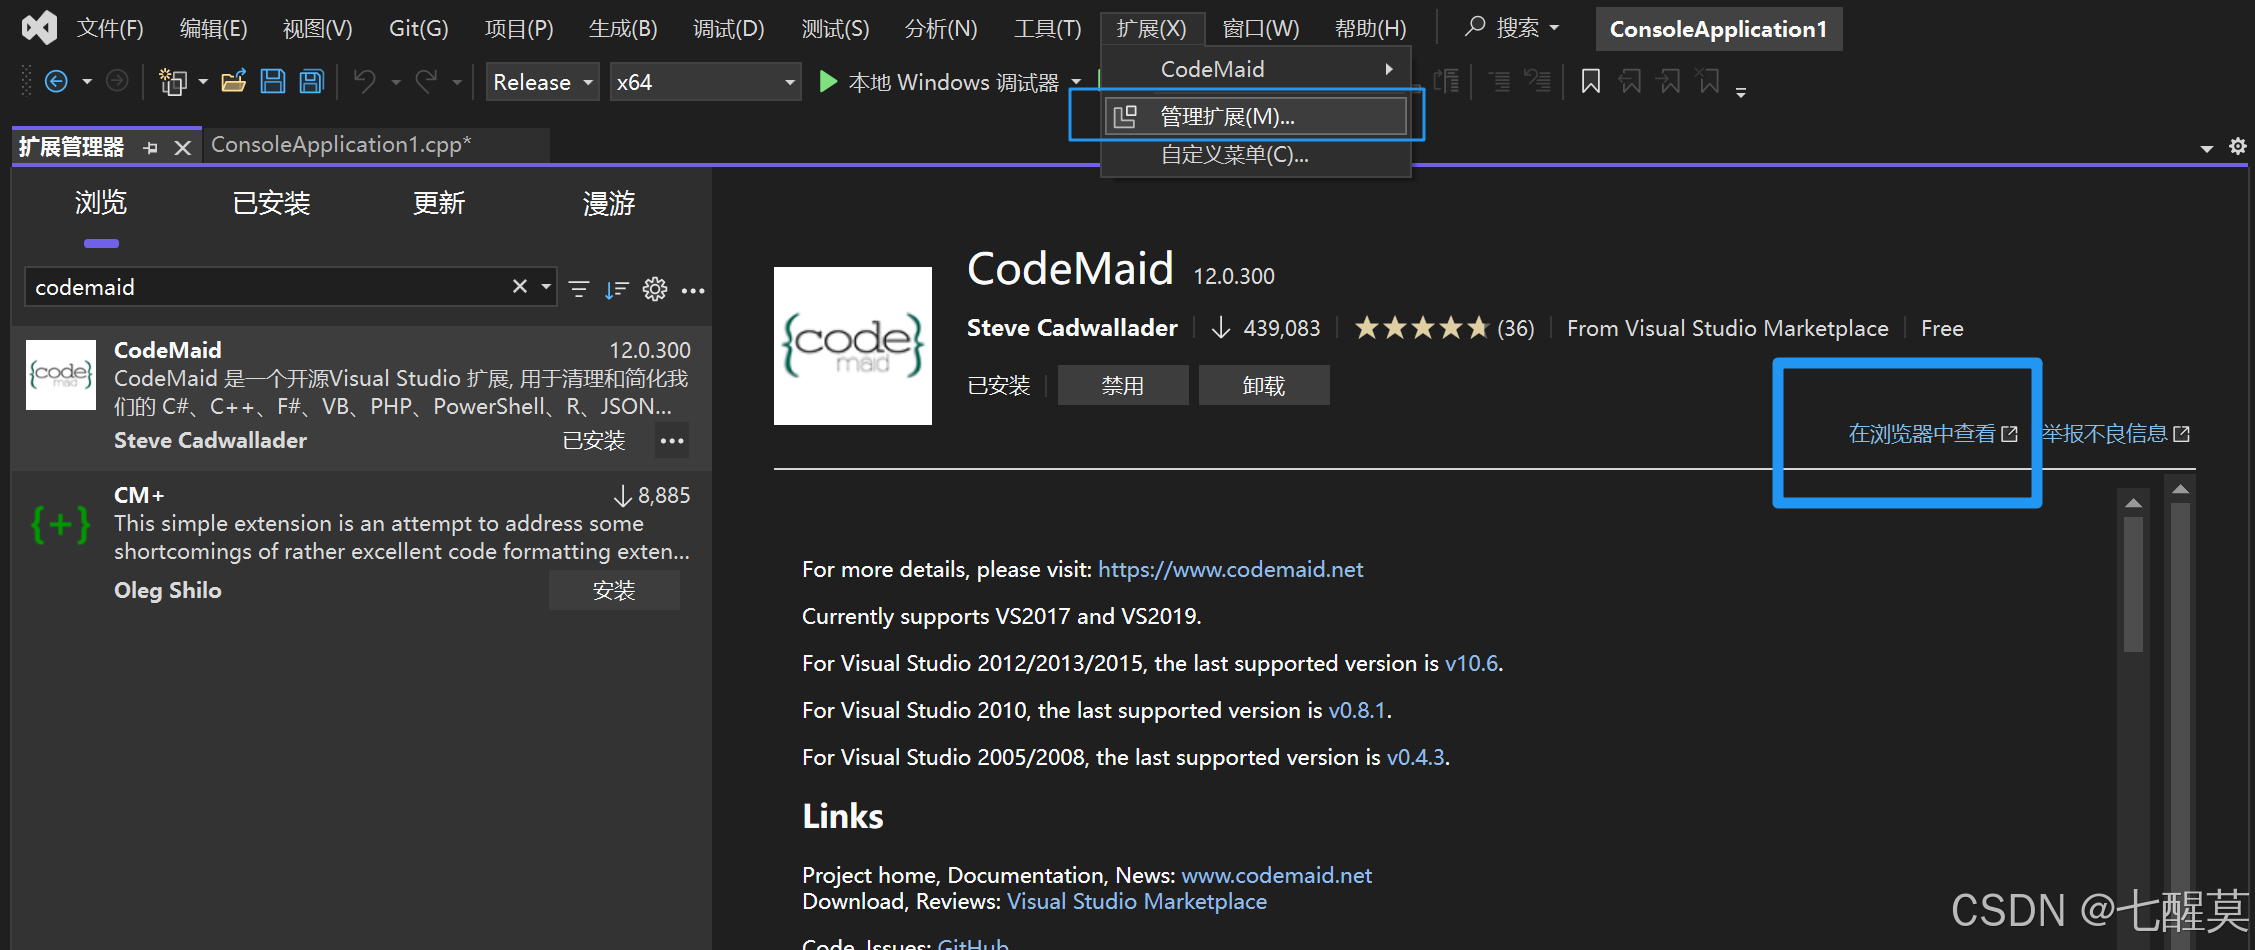Click the Navigate Backward arrow icon
Viewport: 2255px width, 950px height.
tap(57, 81)
